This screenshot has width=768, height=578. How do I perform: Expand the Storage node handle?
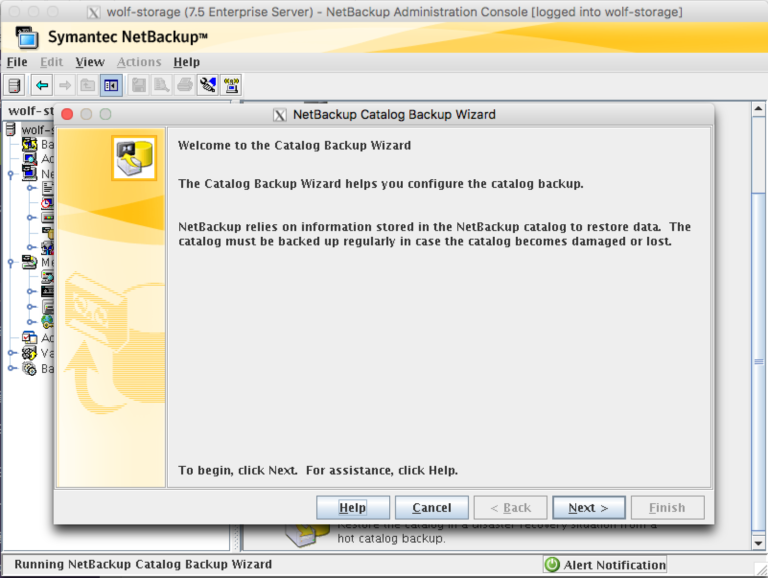click(31, 217)
